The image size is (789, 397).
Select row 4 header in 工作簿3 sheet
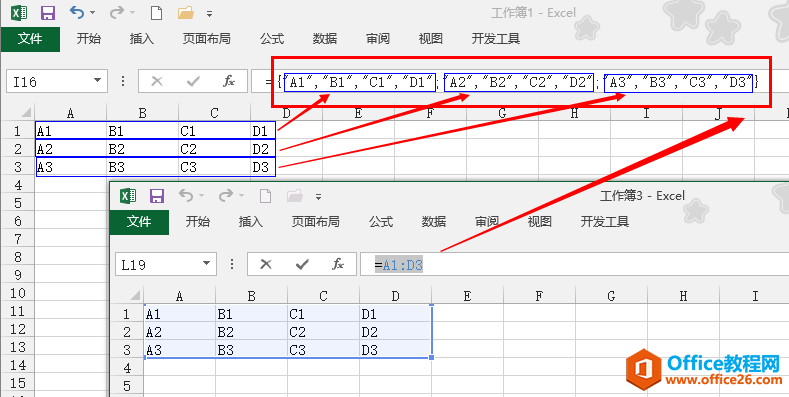tap(127, 368)
